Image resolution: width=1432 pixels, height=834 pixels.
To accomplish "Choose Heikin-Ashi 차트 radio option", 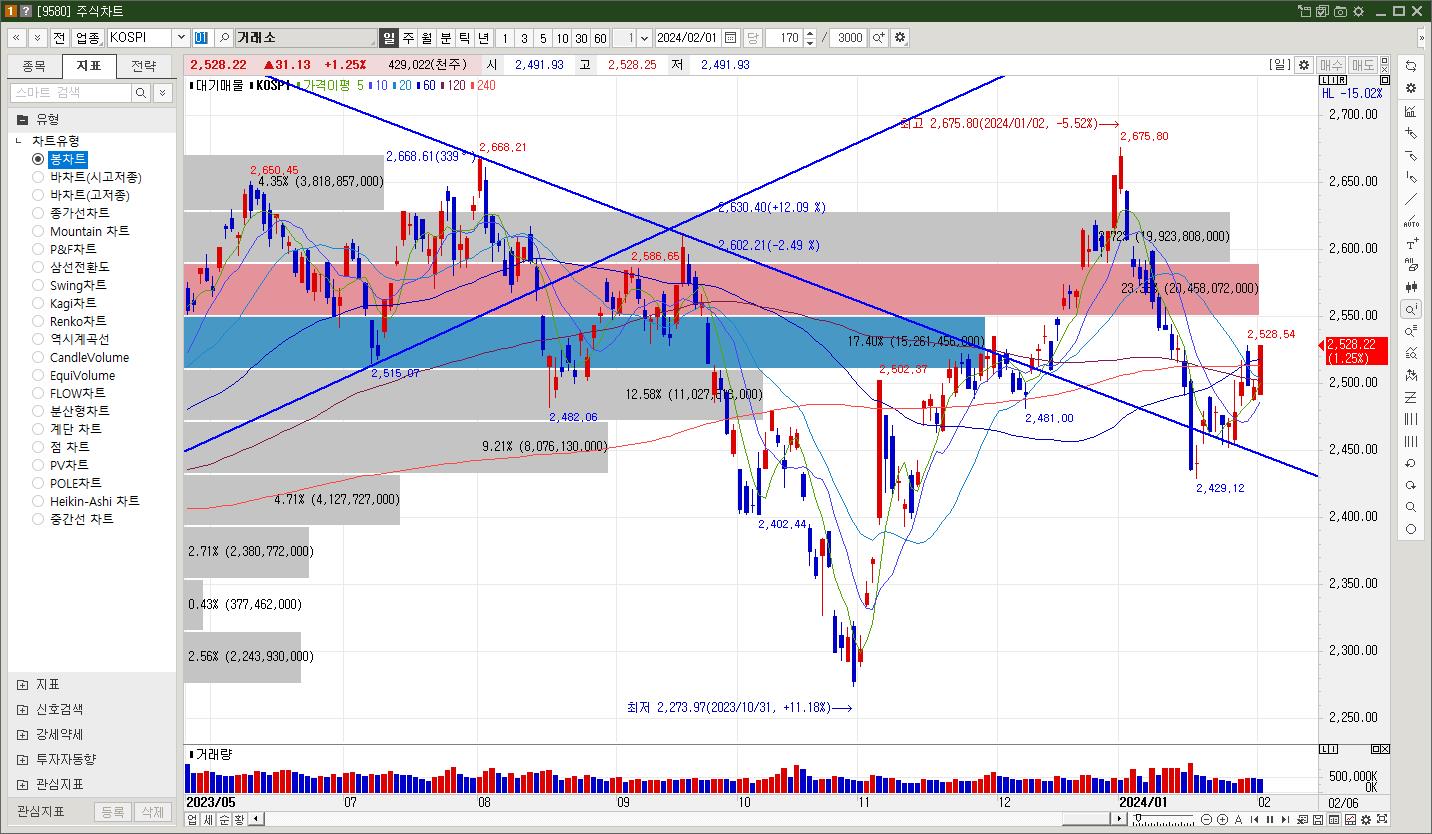I will pos(38,501).
